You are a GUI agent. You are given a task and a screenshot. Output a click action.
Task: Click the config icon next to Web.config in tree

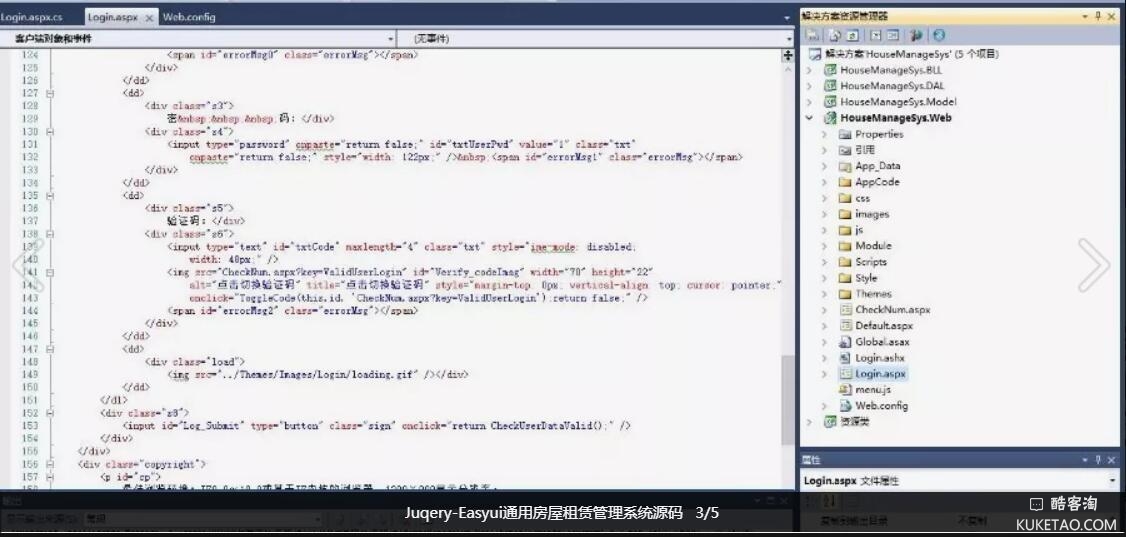844,405
